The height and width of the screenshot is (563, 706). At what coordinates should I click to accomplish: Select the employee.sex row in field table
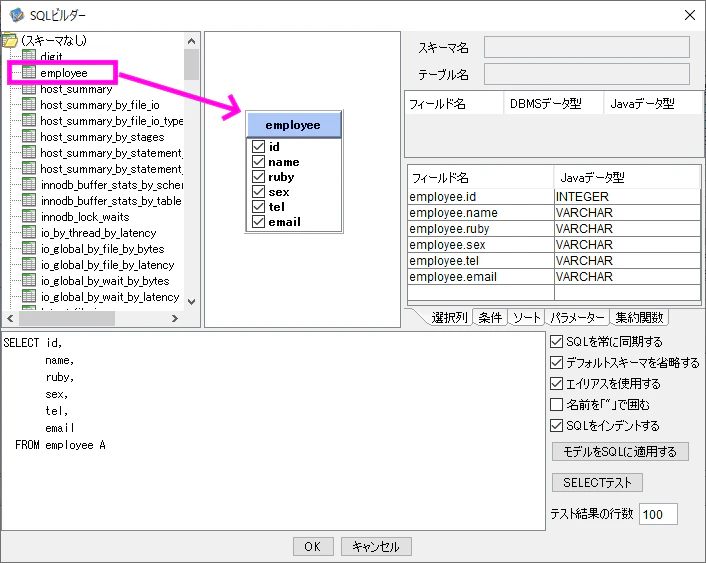point(554,245)
